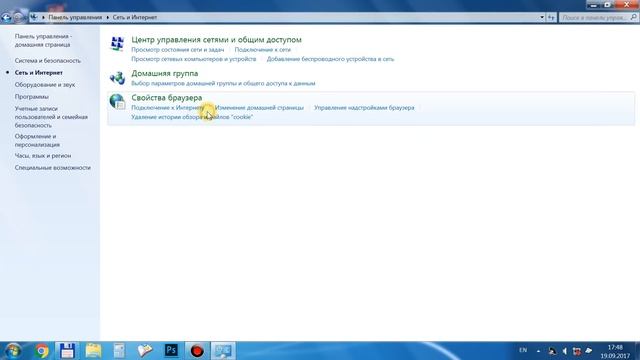The width and height of the screenshot is (640, 360).
Task: Select Оборудование и звук in sidebar
Action: pyautogui.click(x=45, y=85)
